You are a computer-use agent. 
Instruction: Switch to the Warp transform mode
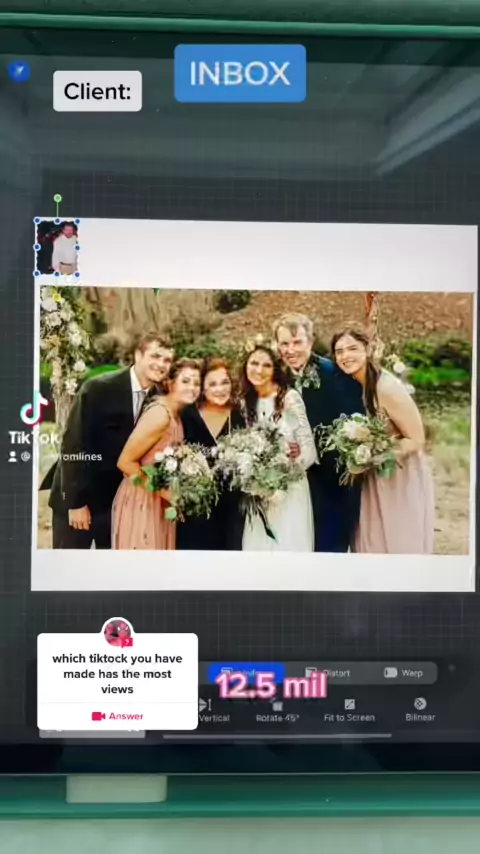[404, 673]
